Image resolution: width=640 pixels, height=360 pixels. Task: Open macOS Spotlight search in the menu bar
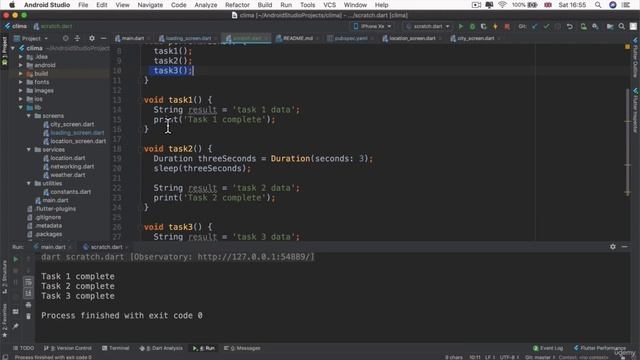click(x=598, y=5)
